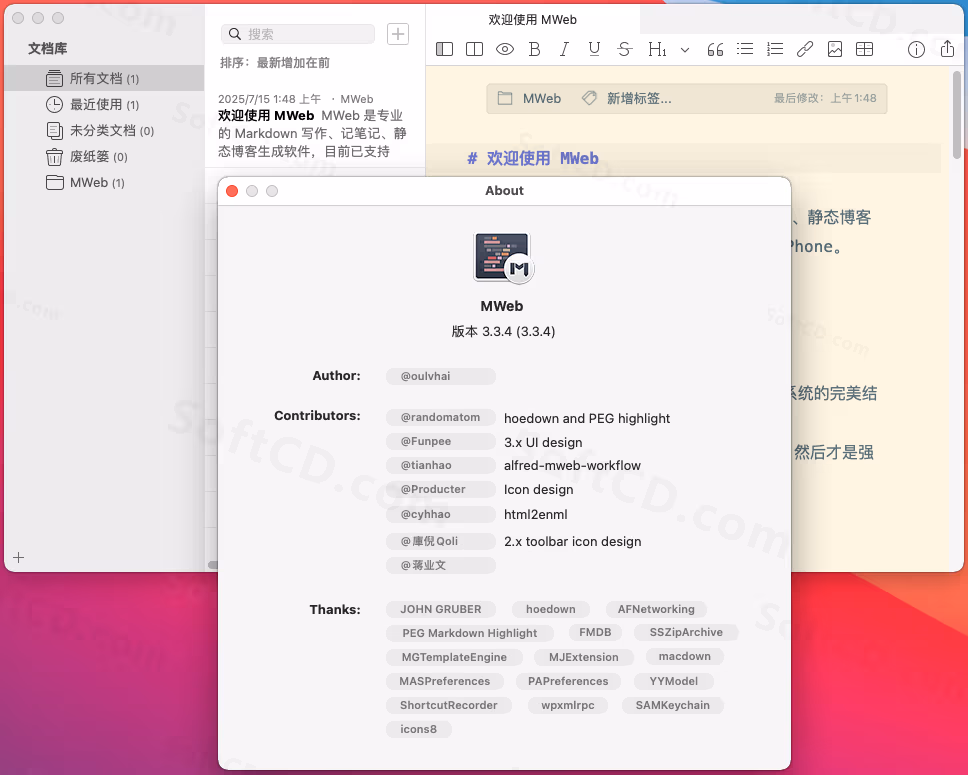The width and height of the screenshot is (968, 775).
Task: Click the wpxmlrpc thanks button
Action: (x=568, y=705)
